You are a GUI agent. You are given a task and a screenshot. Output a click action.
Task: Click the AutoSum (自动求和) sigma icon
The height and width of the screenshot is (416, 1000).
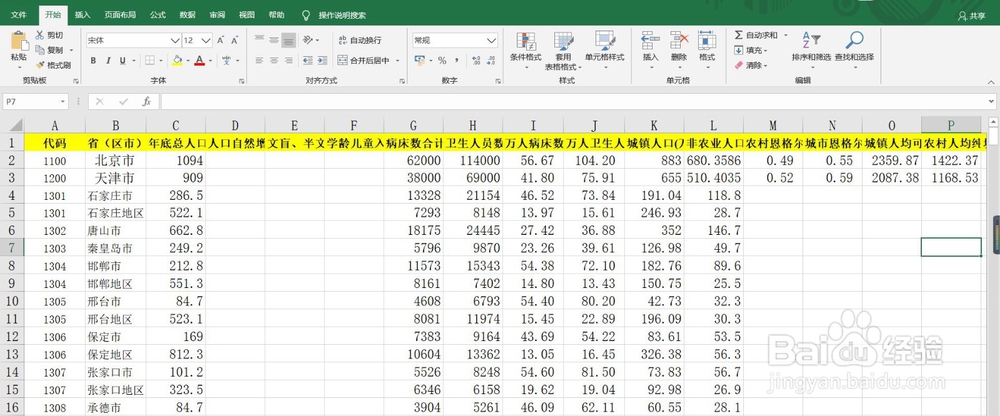(739, 35)
